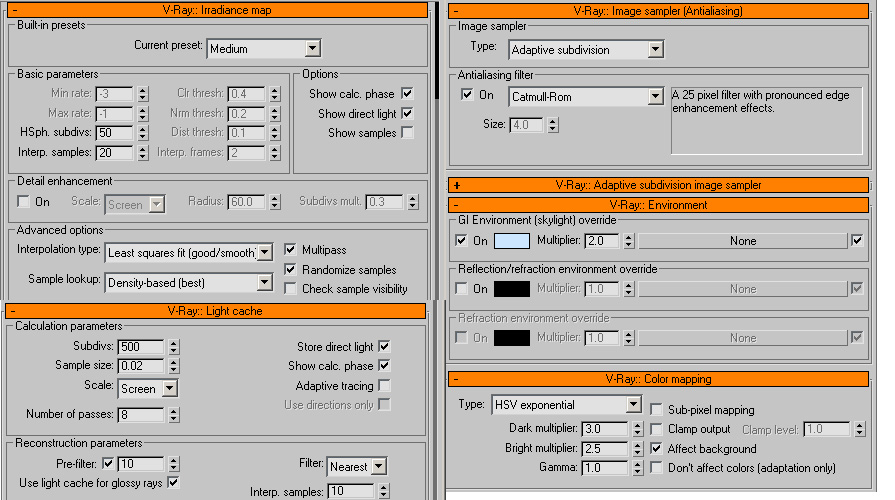Enable Show samples checkbox

coord(407,133)
